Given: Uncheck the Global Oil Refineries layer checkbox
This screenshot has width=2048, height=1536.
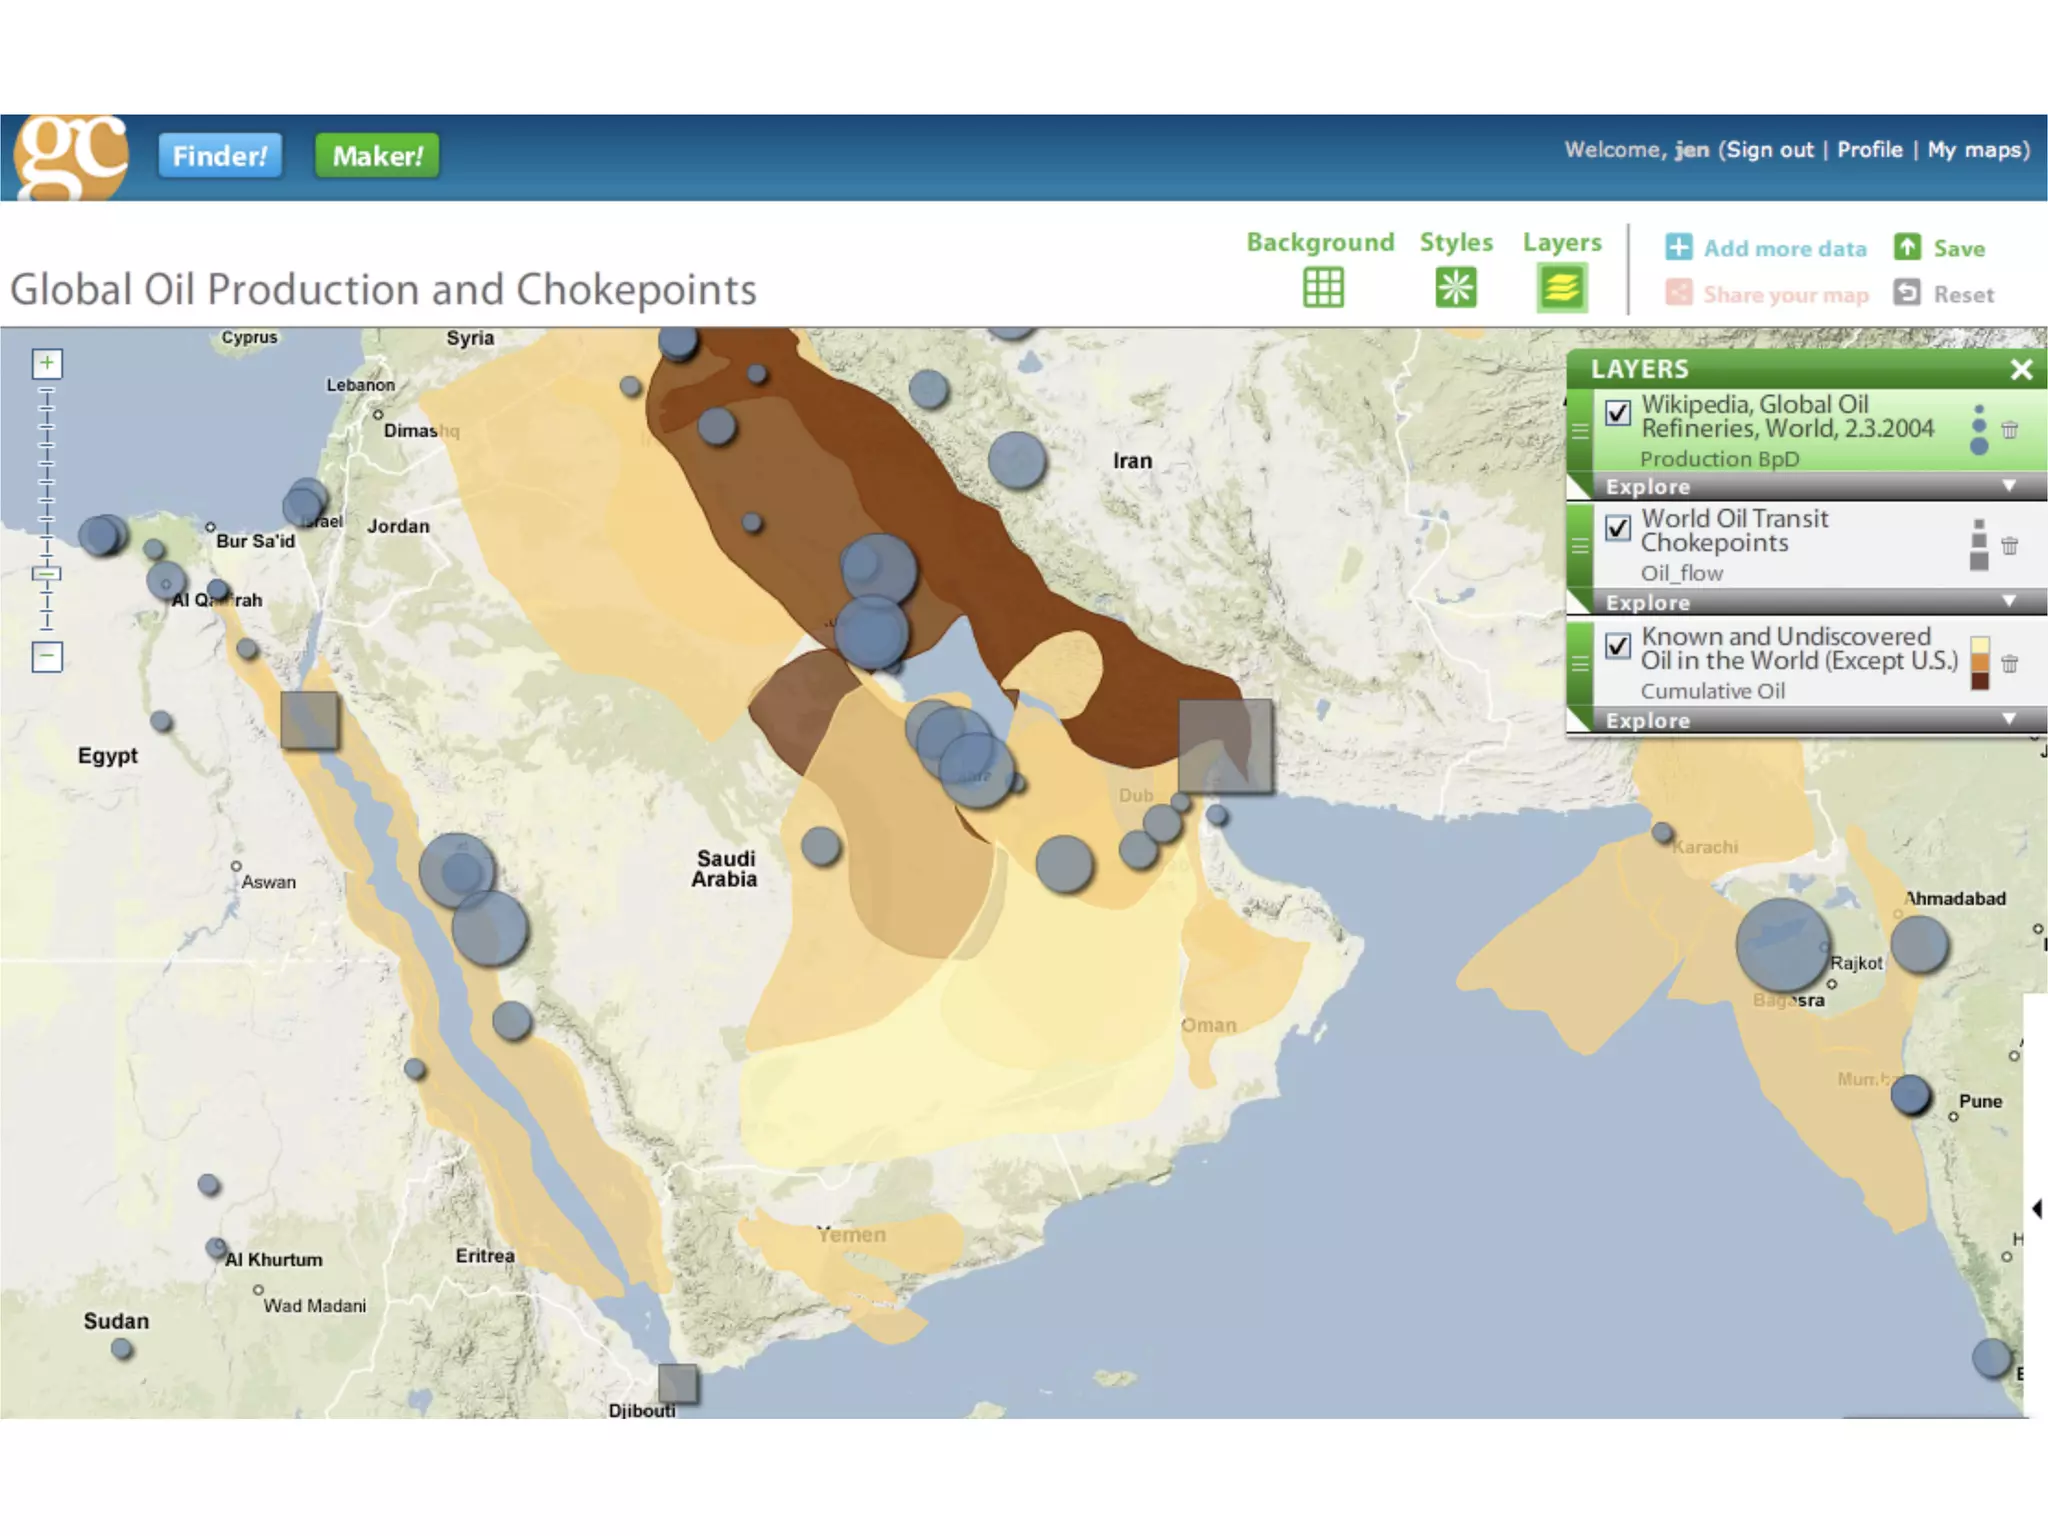Looking at the screenshot, I should pos(1617,412).
